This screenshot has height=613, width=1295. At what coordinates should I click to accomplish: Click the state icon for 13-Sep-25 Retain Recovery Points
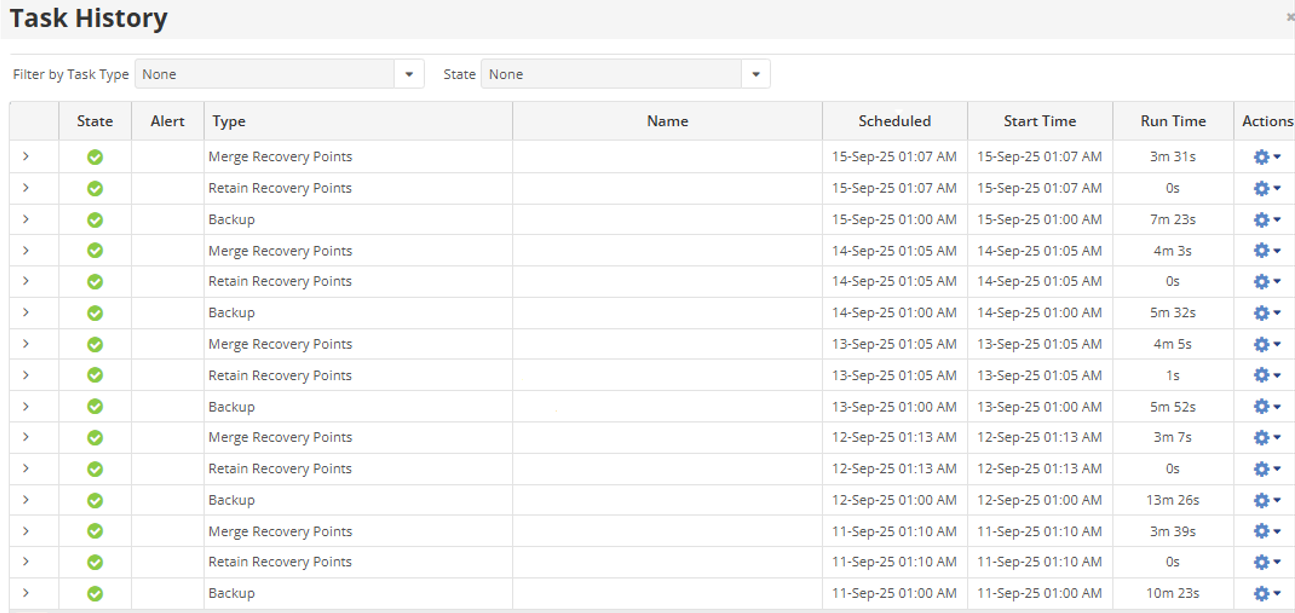point(95,375)
